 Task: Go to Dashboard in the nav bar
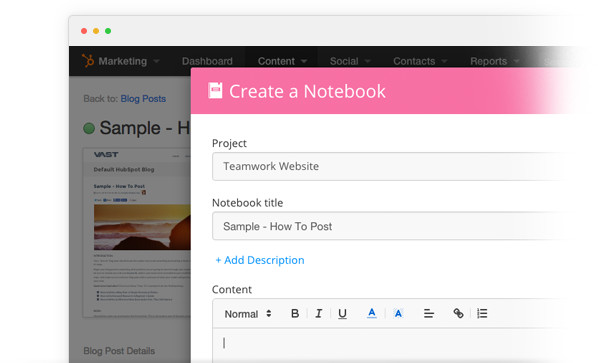[207, 61]
